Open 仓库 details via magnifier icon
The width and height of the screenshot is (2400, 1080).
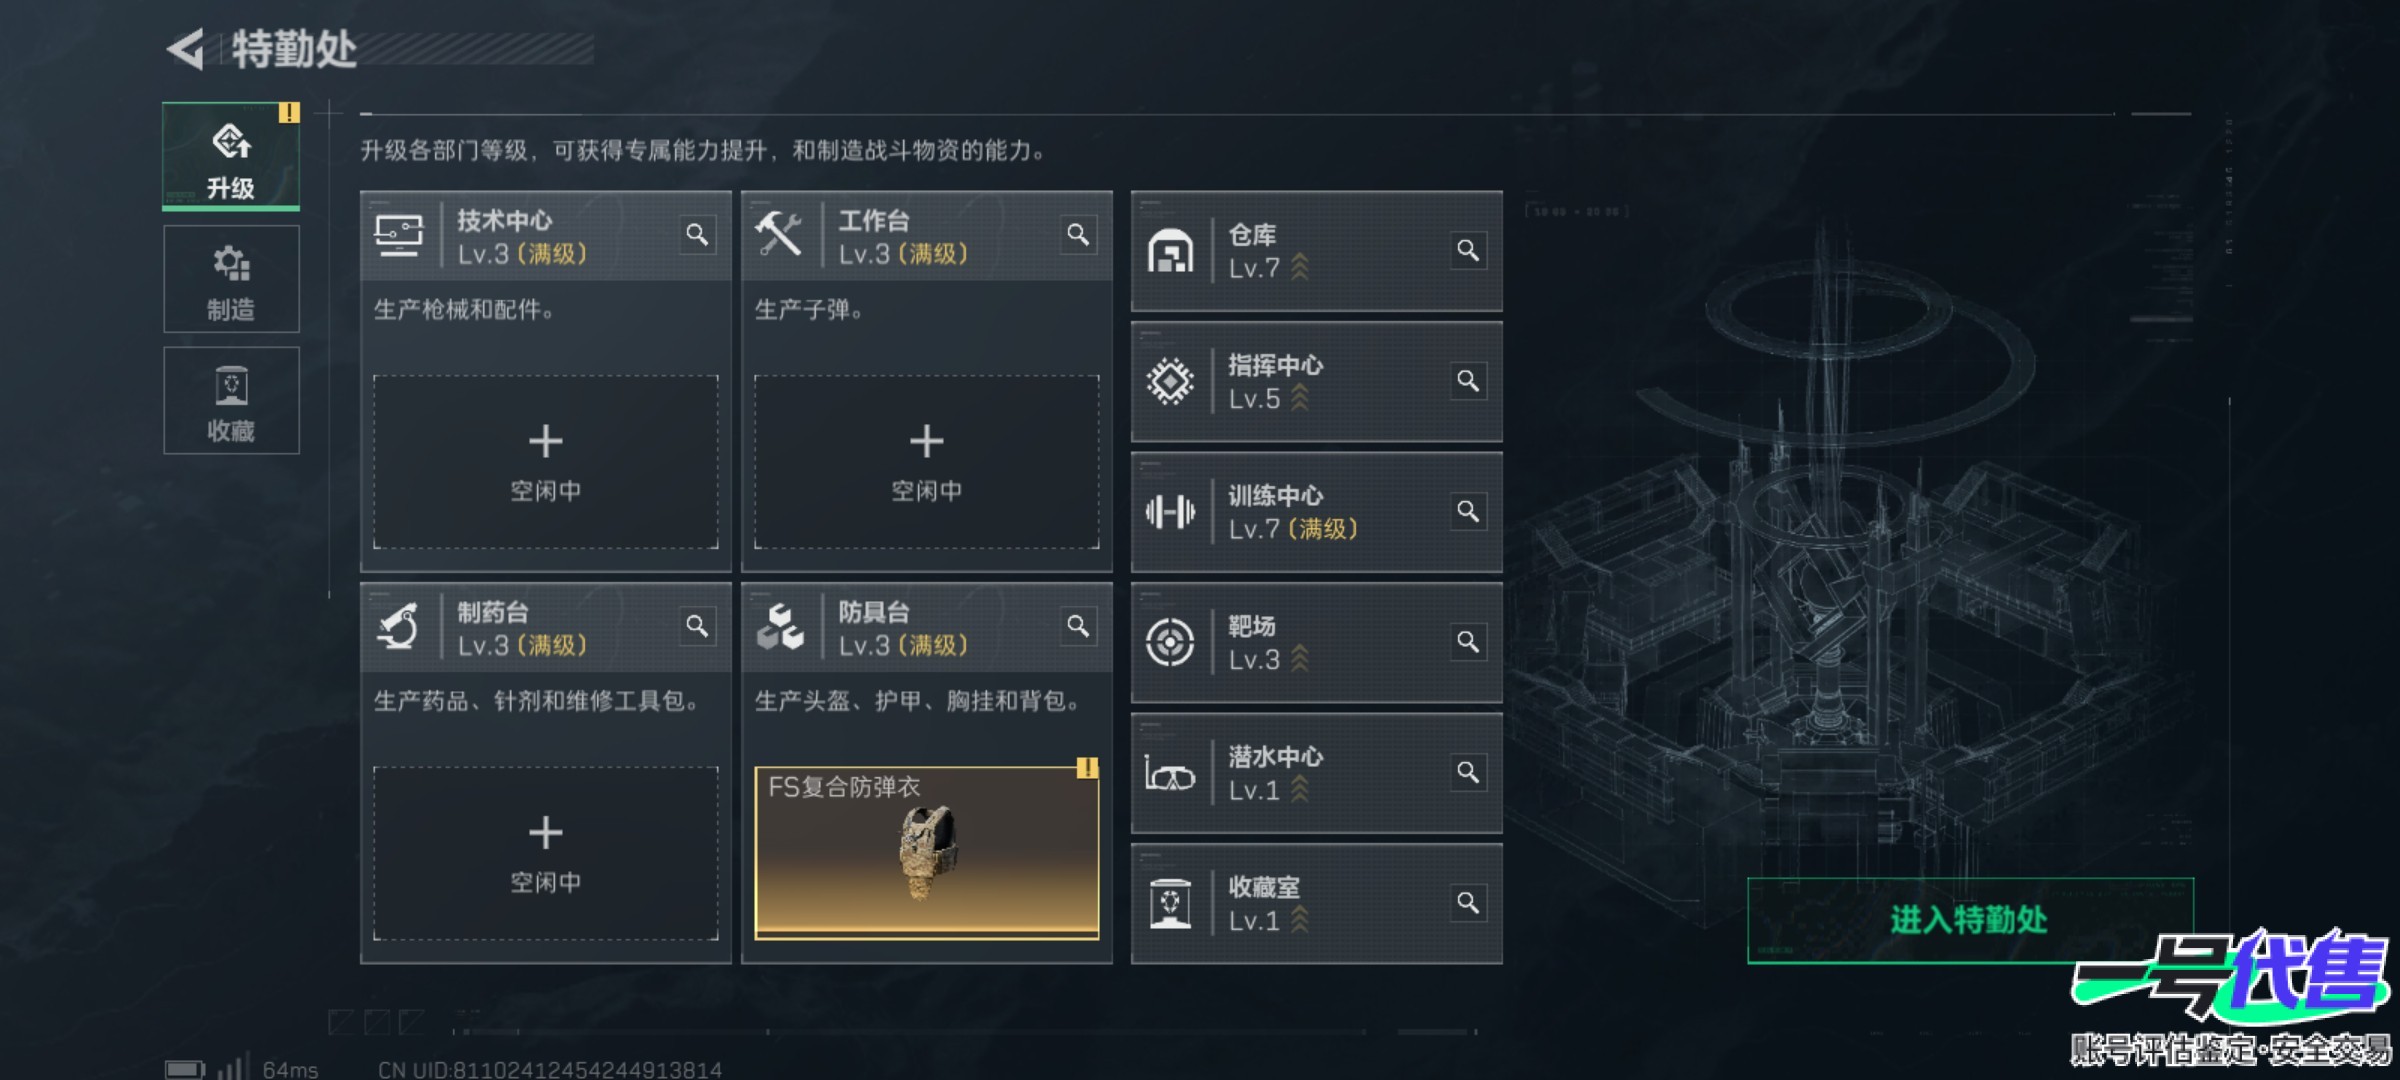[1467, 250]
